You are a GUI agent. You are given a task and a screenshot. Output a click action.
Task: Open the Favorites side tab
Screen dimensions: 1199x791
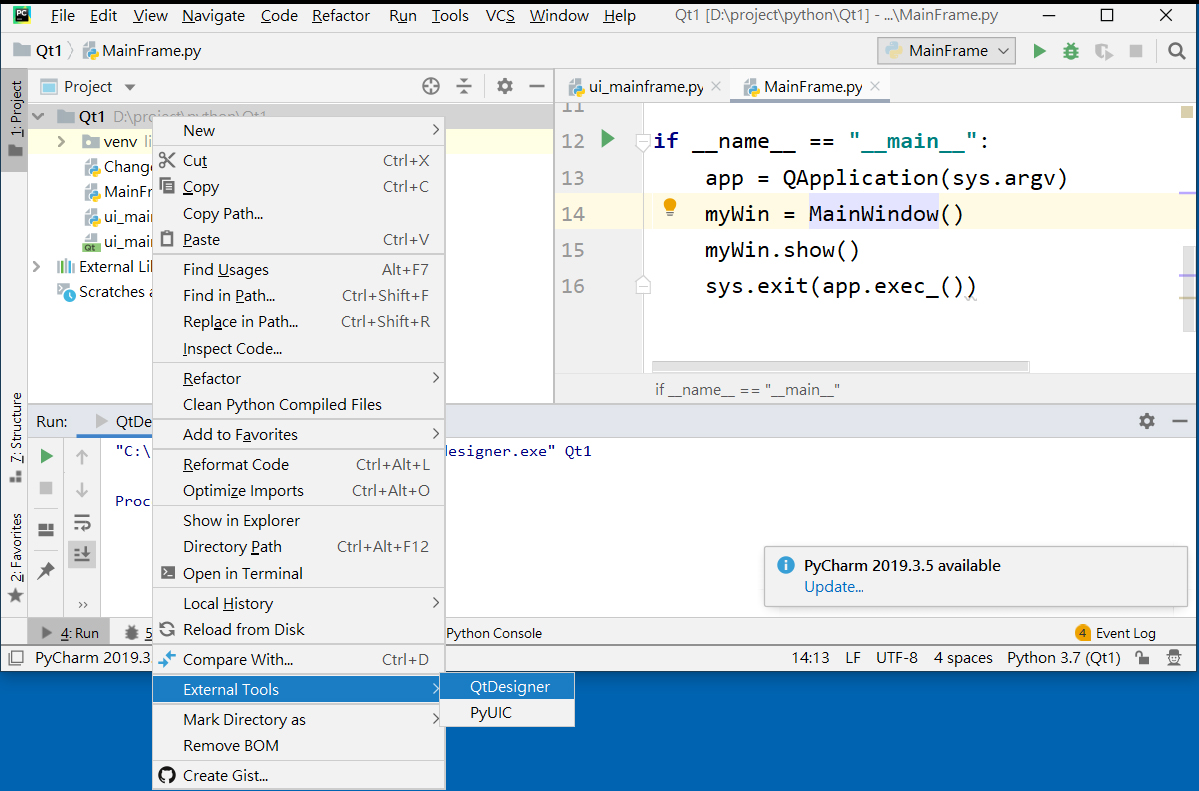click(15, 557)
